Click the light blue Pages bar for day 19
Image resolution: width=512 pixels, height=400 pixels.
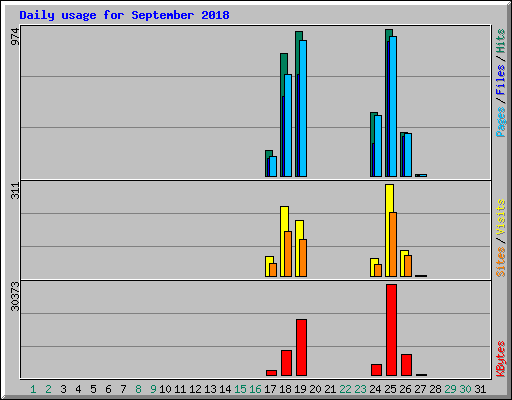(x=303, y=108)
